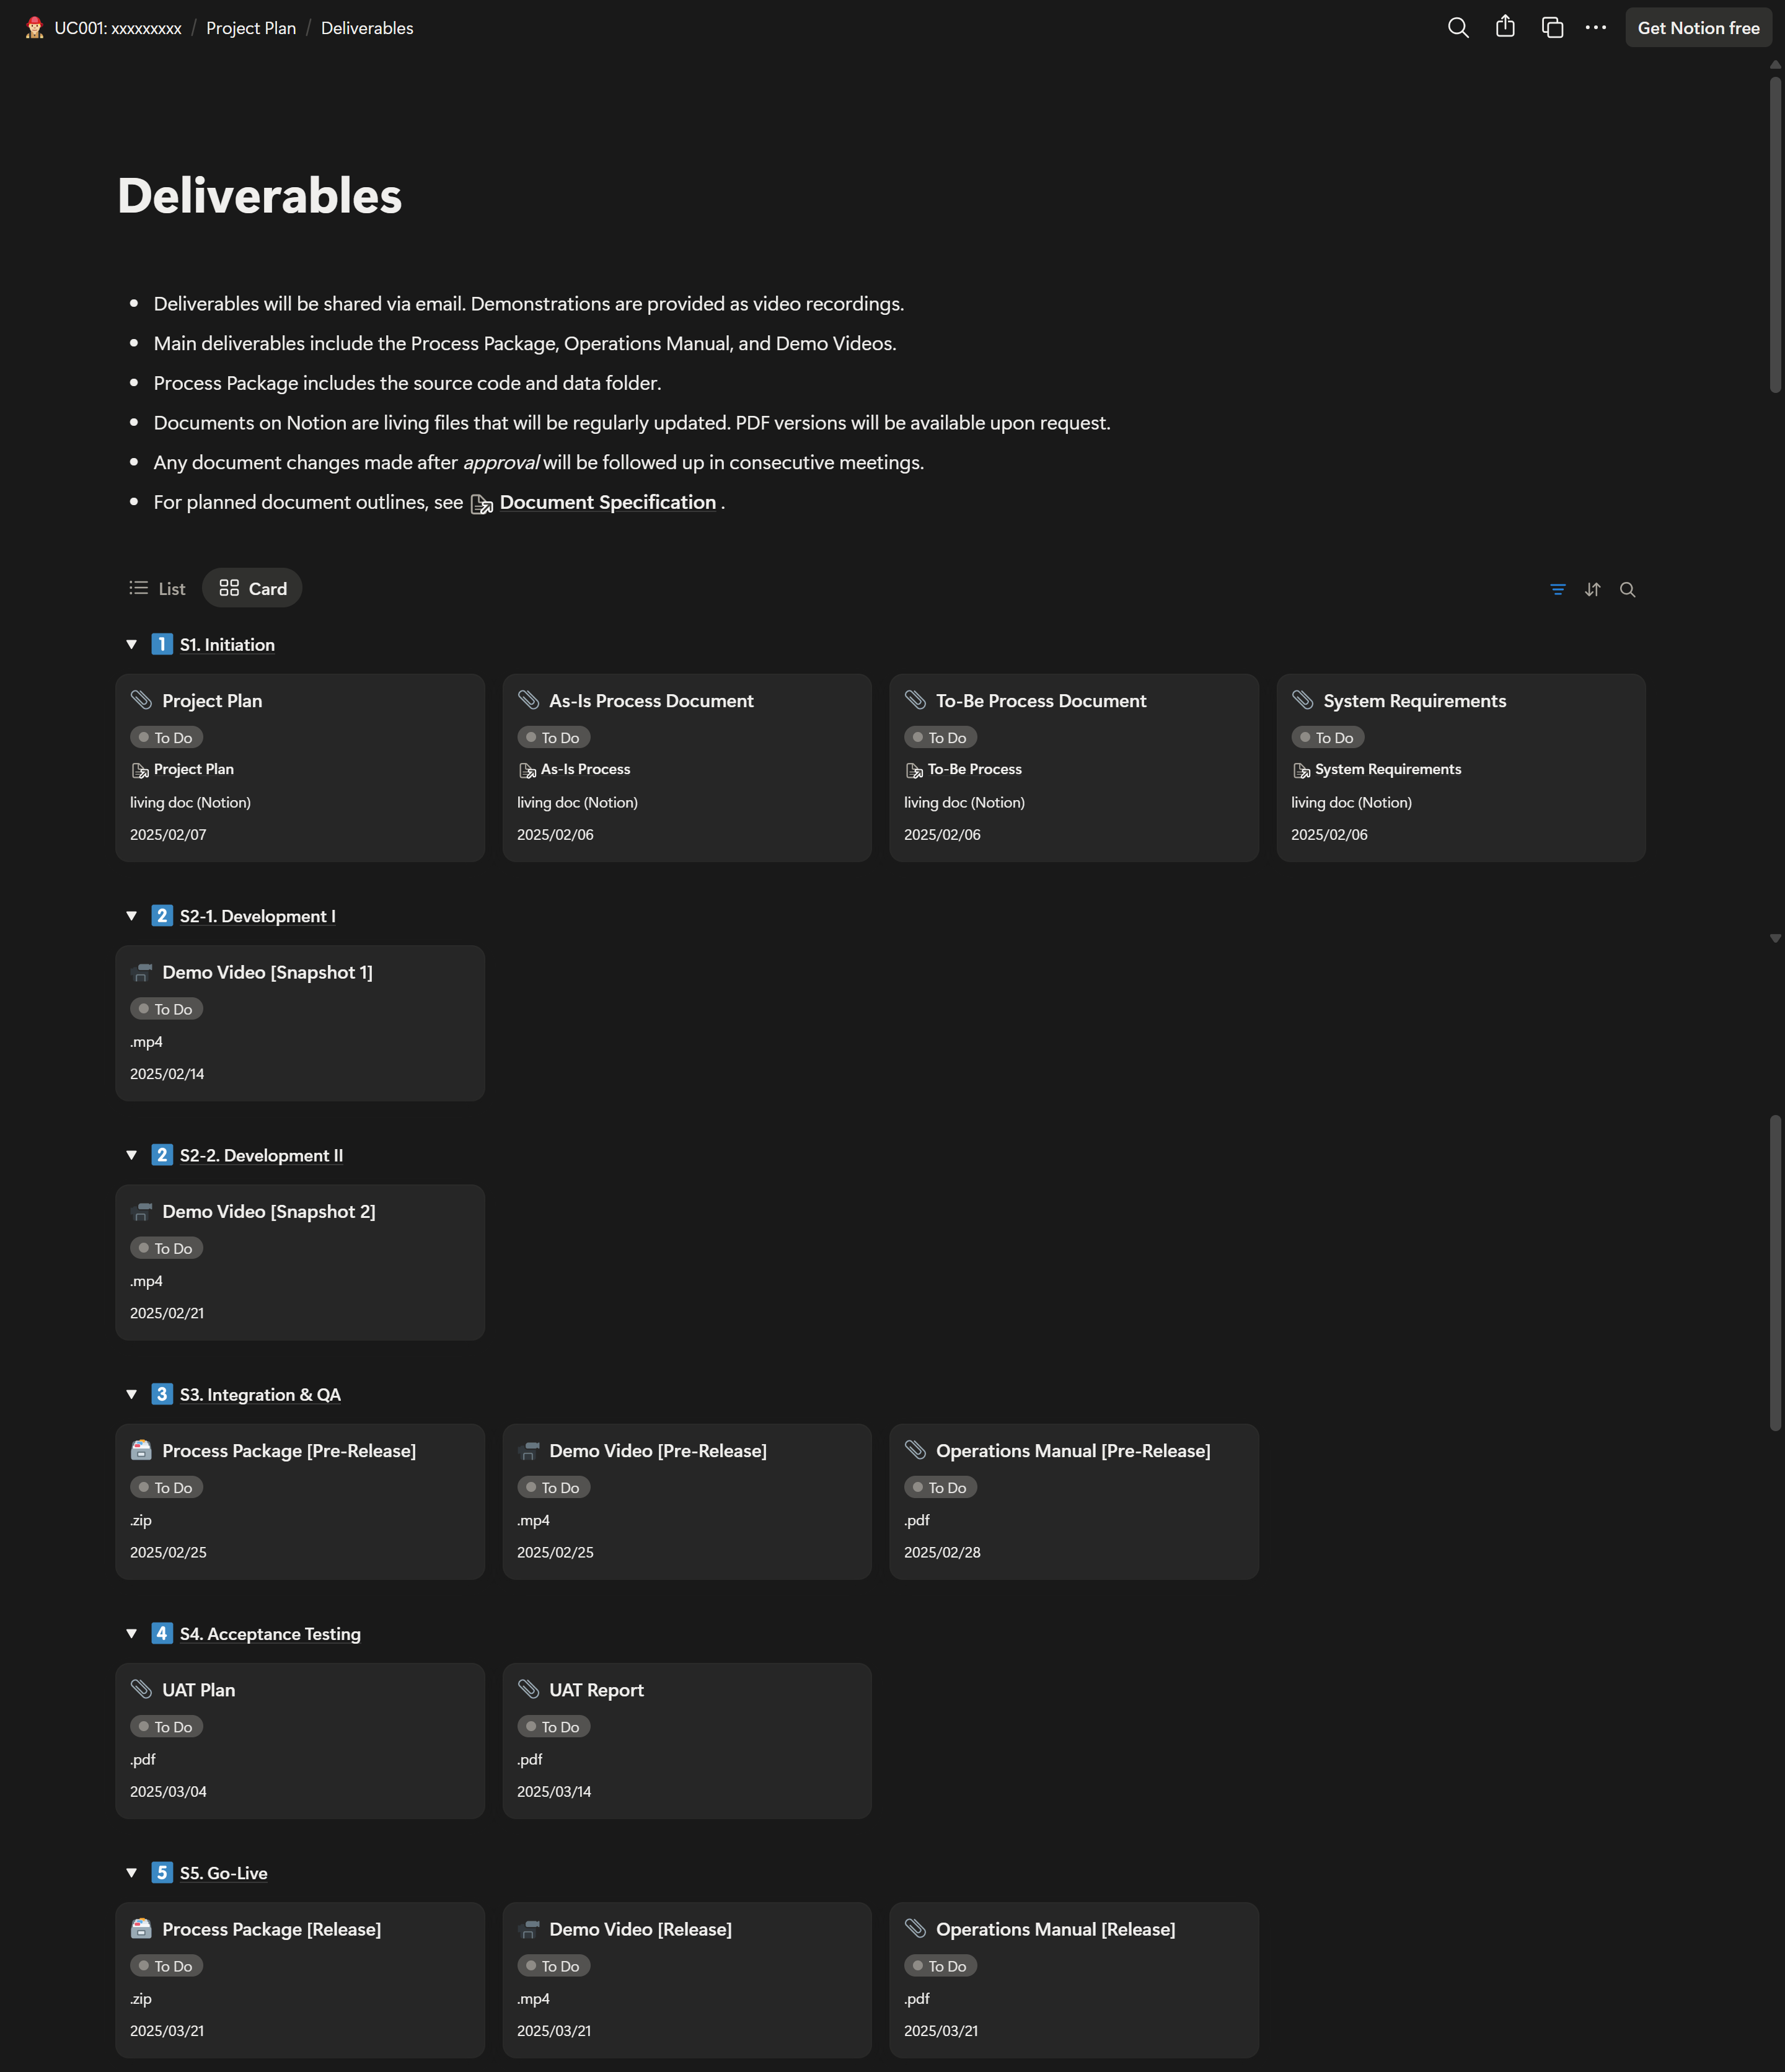Open the database filter icon
Screen dimensions: 1785x2072
(1557, 590)
